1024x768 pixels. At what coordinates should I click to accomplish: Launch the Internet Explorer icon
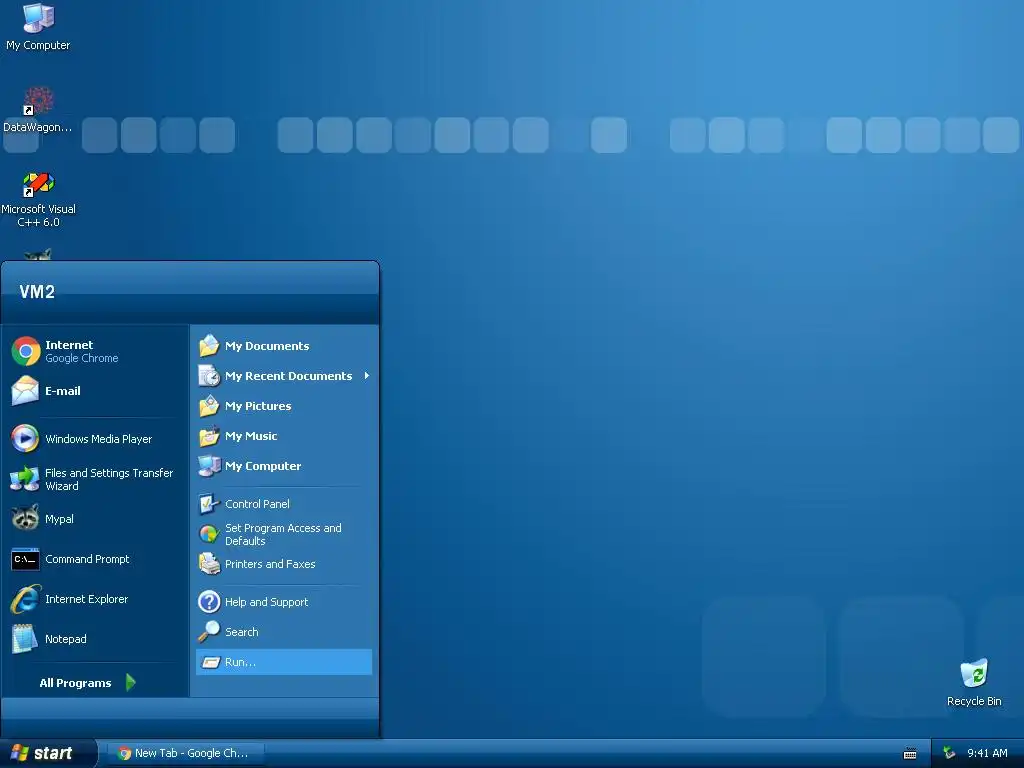25,599
